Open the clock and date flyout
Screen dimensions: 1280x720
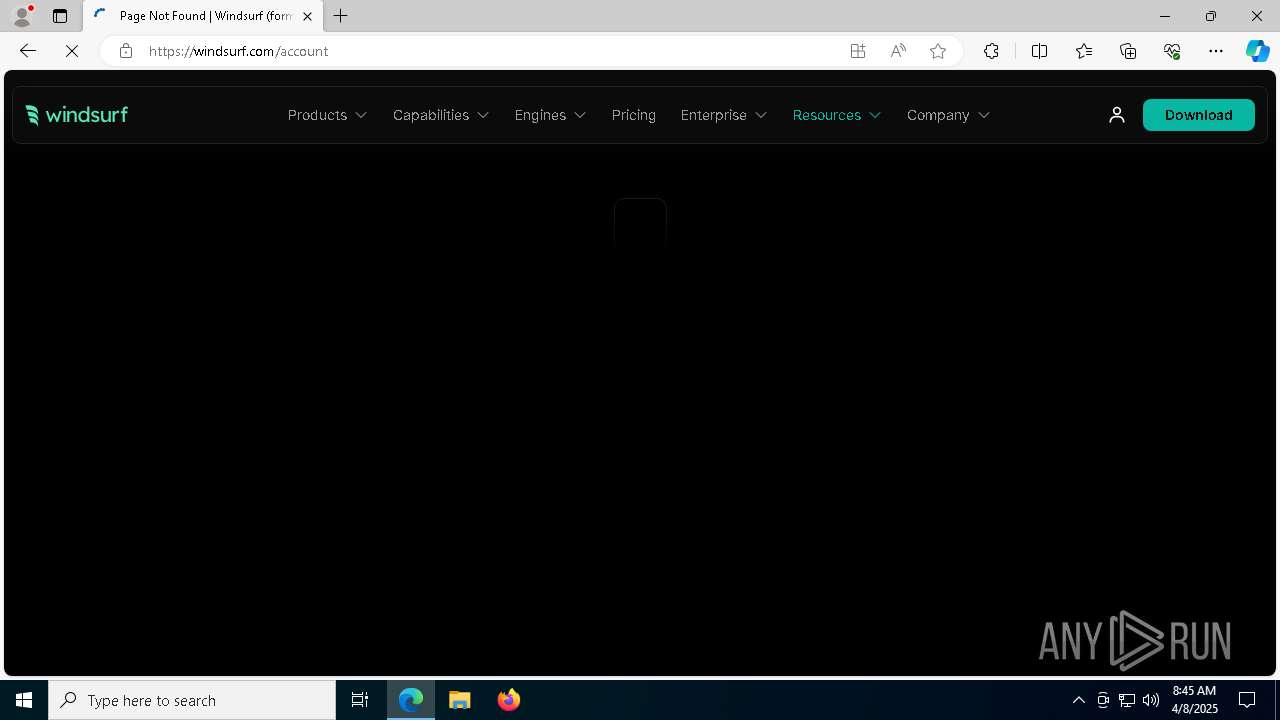click(1194, 700)
